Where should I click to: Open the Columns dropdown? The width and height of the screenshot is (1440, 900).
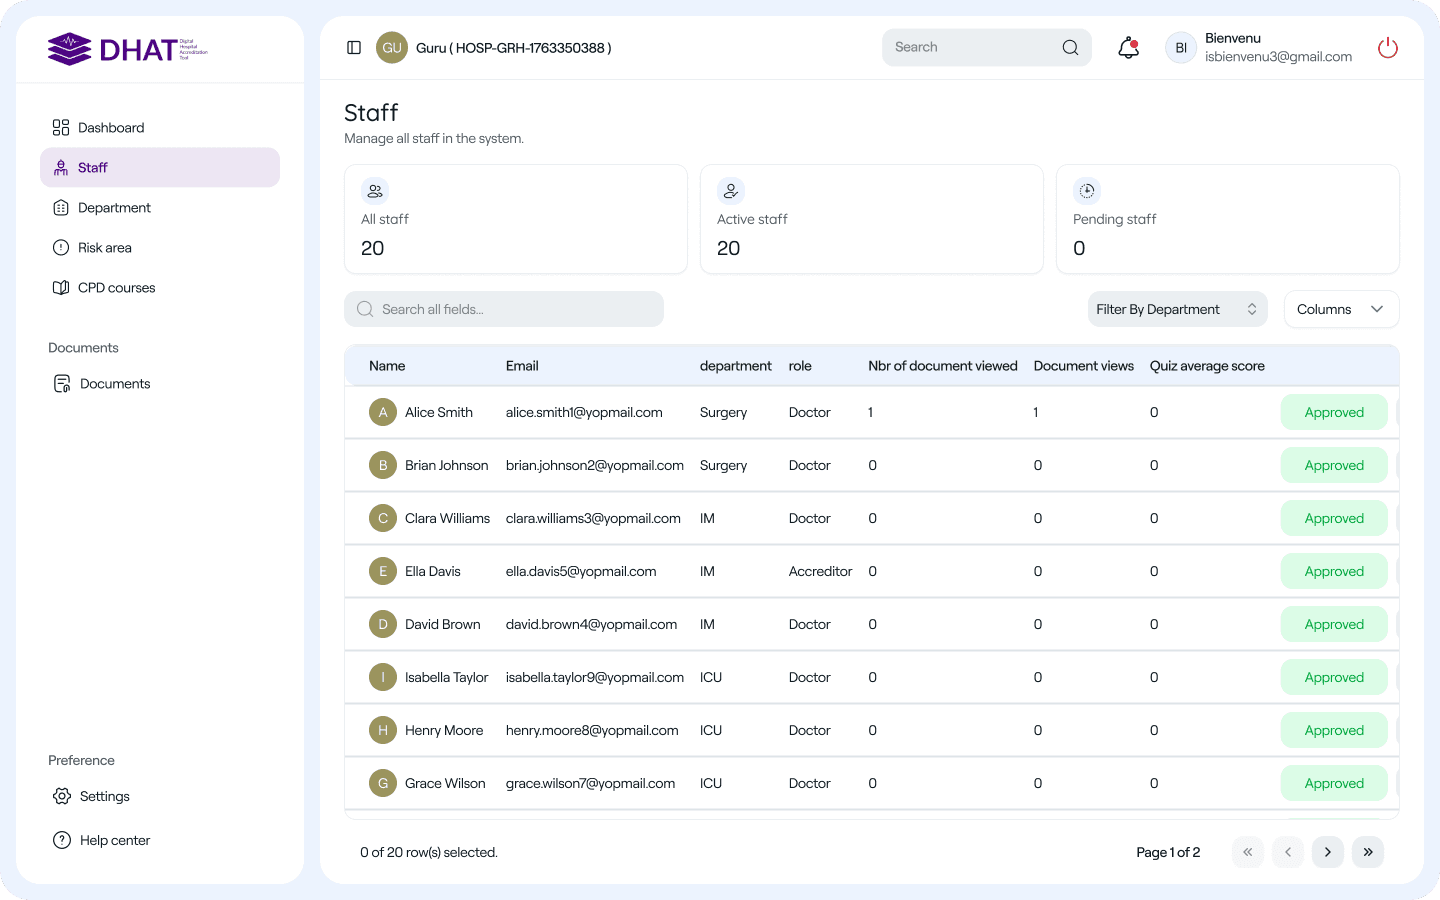1340,310
